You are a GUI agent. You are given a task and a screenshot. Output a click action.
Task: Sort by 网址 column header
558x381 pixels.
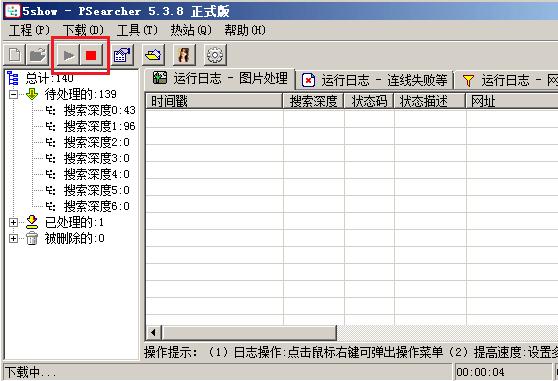[x=512, y=101]
